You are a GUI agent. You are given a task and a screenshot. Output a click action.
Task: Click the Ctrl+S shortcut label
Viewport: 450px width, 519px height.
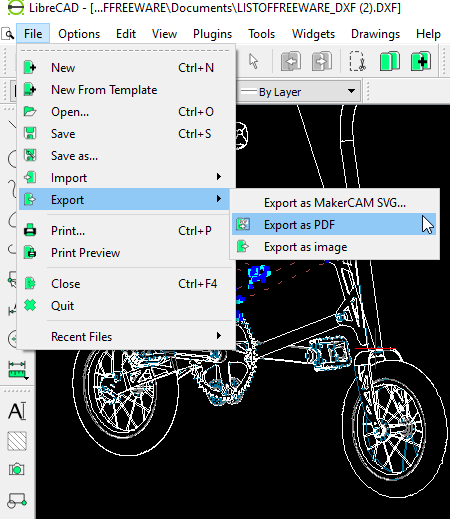pos(195,134)
